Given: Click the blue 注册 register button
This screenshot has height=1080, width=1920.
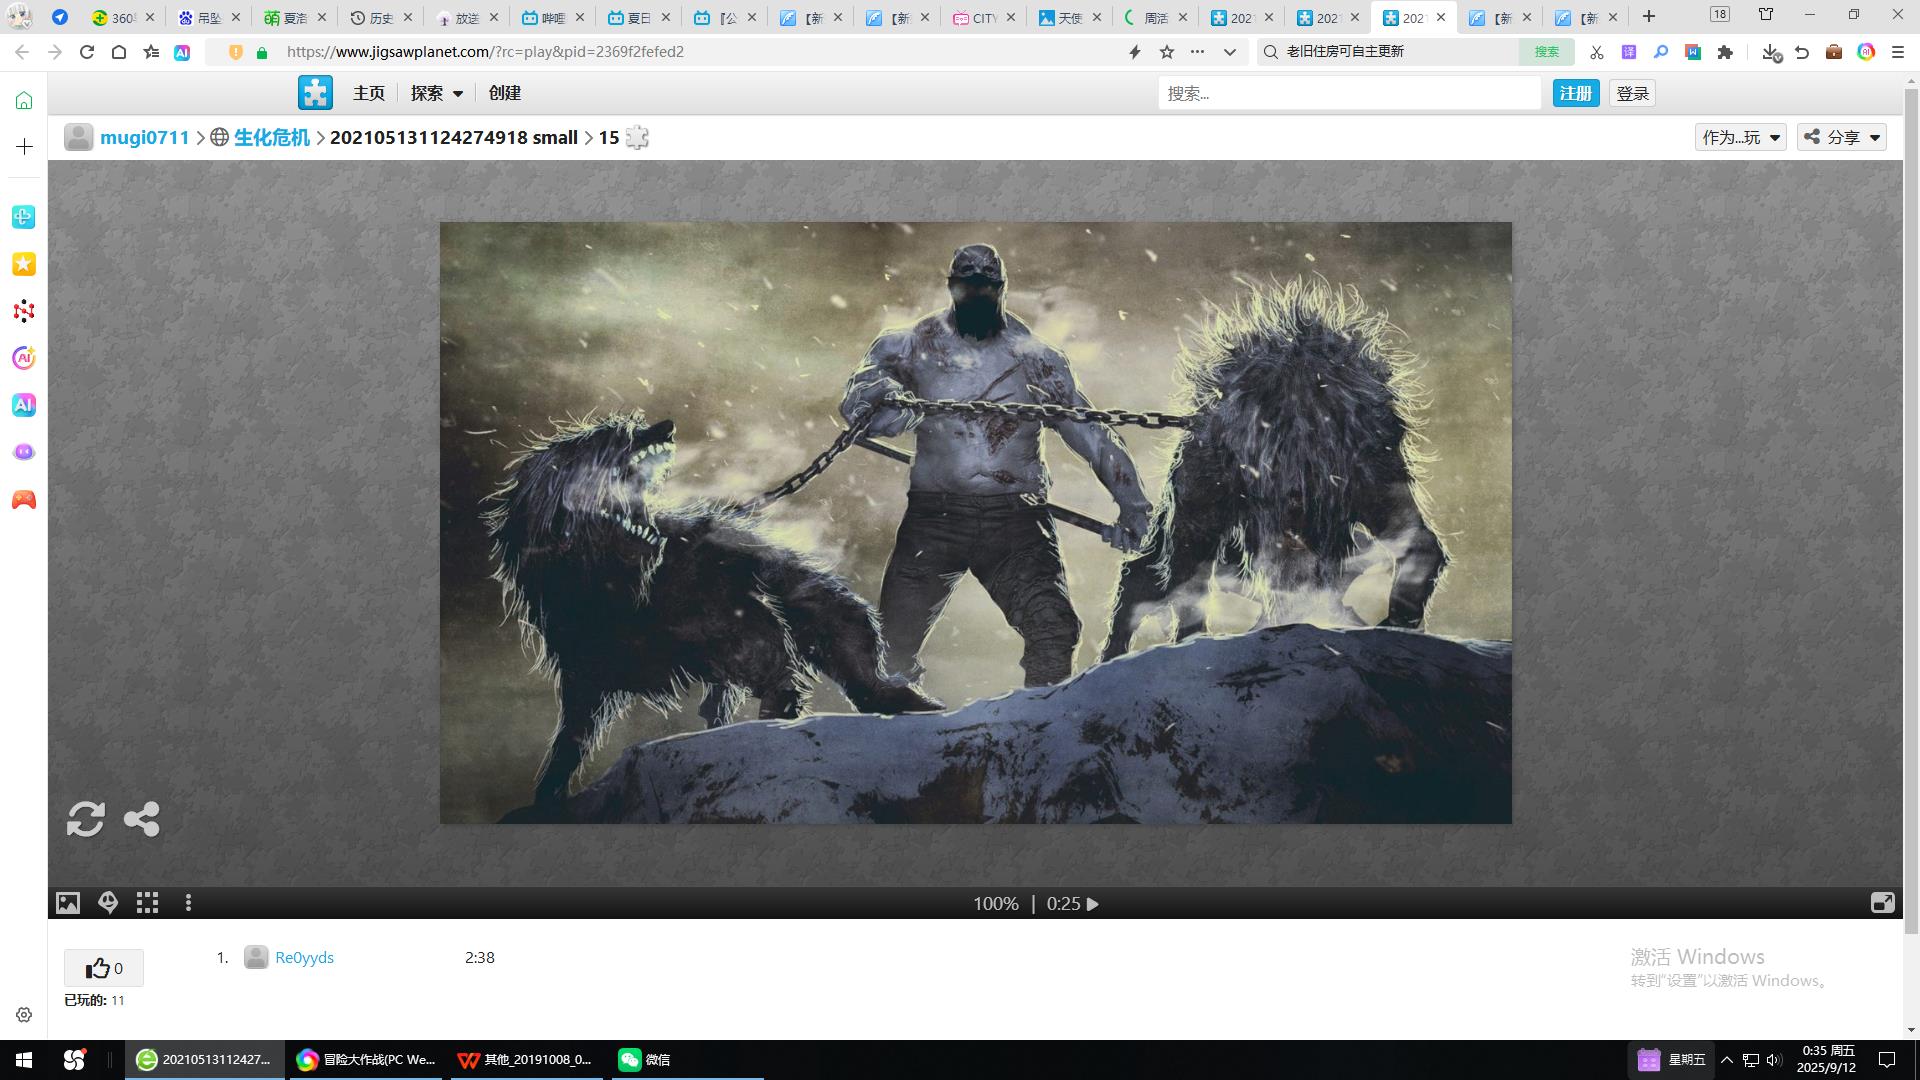Looking at the screenshot, I should tap(1576, 93).
